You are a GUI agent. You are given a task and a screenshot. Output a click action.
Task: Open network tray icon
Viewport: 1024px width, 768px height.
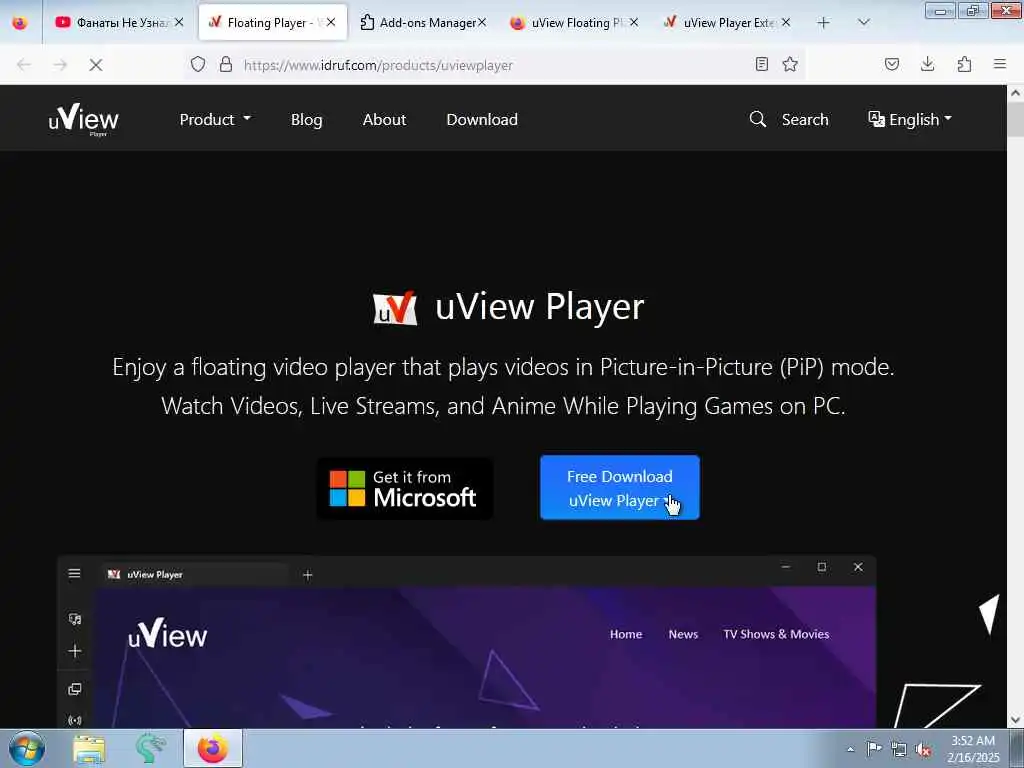point(899,750)
